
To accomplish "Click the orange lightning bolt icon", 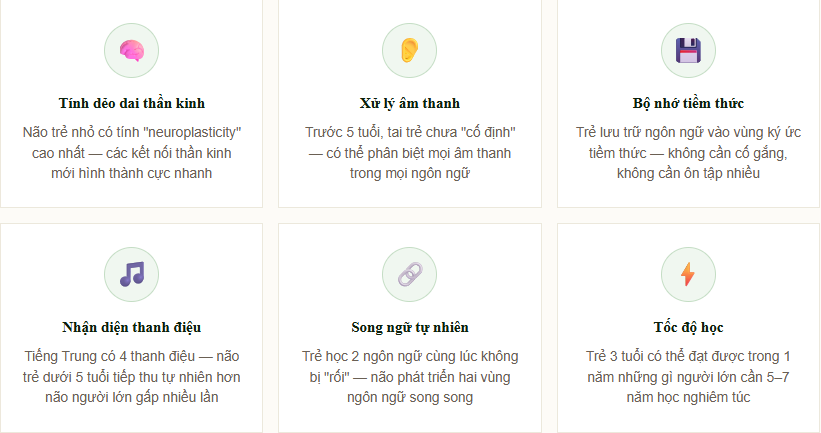I will coord(688,273).
